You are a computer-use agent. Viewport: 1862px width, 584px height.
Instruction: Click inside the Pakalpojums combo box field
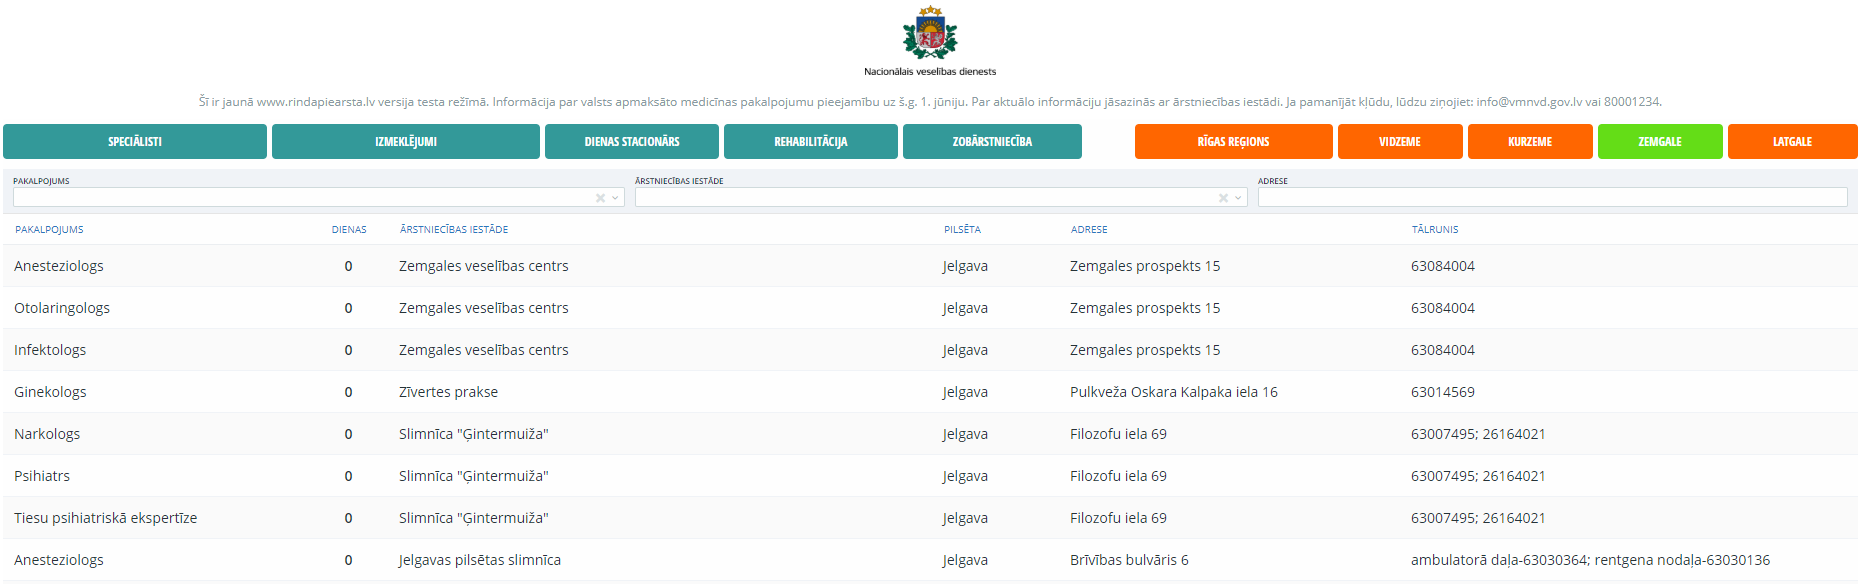tap(300, 198)
